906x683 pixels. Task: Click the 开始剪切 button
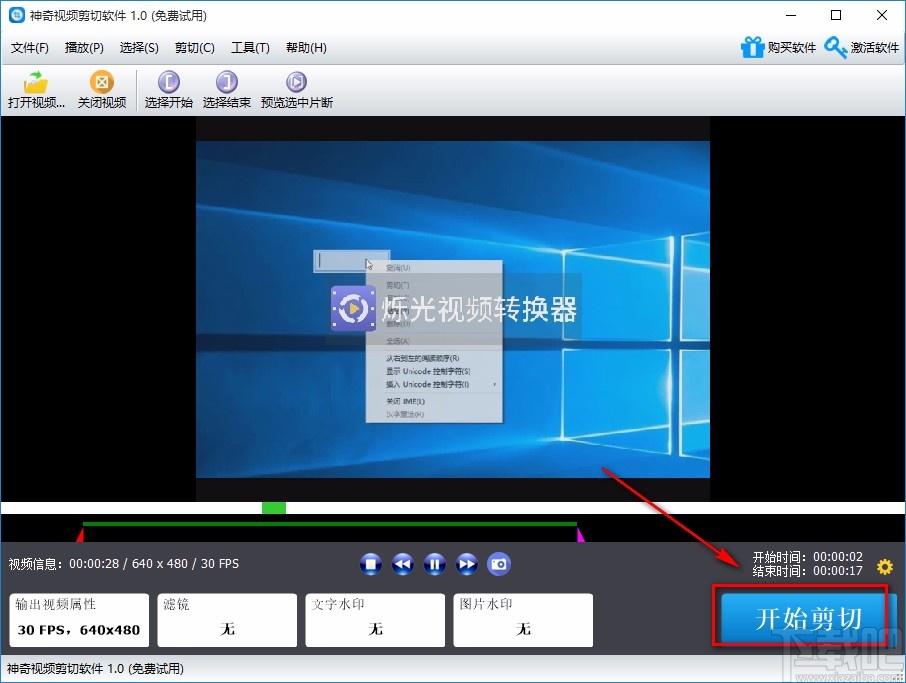pos(808,618)
